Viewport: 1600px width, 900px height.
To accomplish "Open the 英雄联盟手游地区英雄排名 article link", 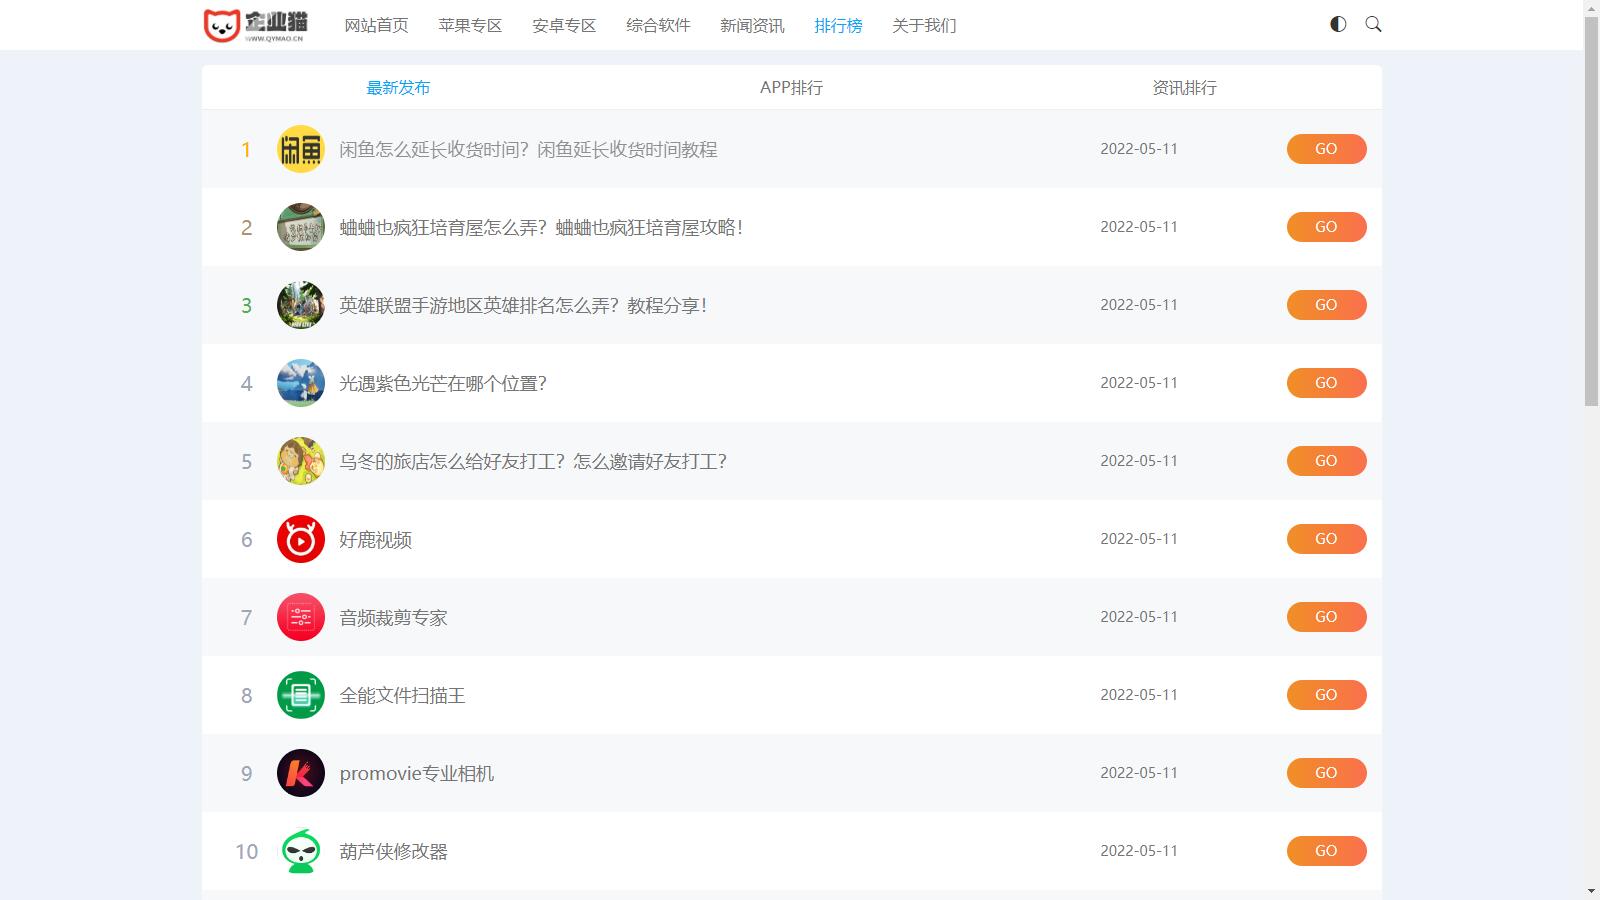I will (x=523, y=306).
